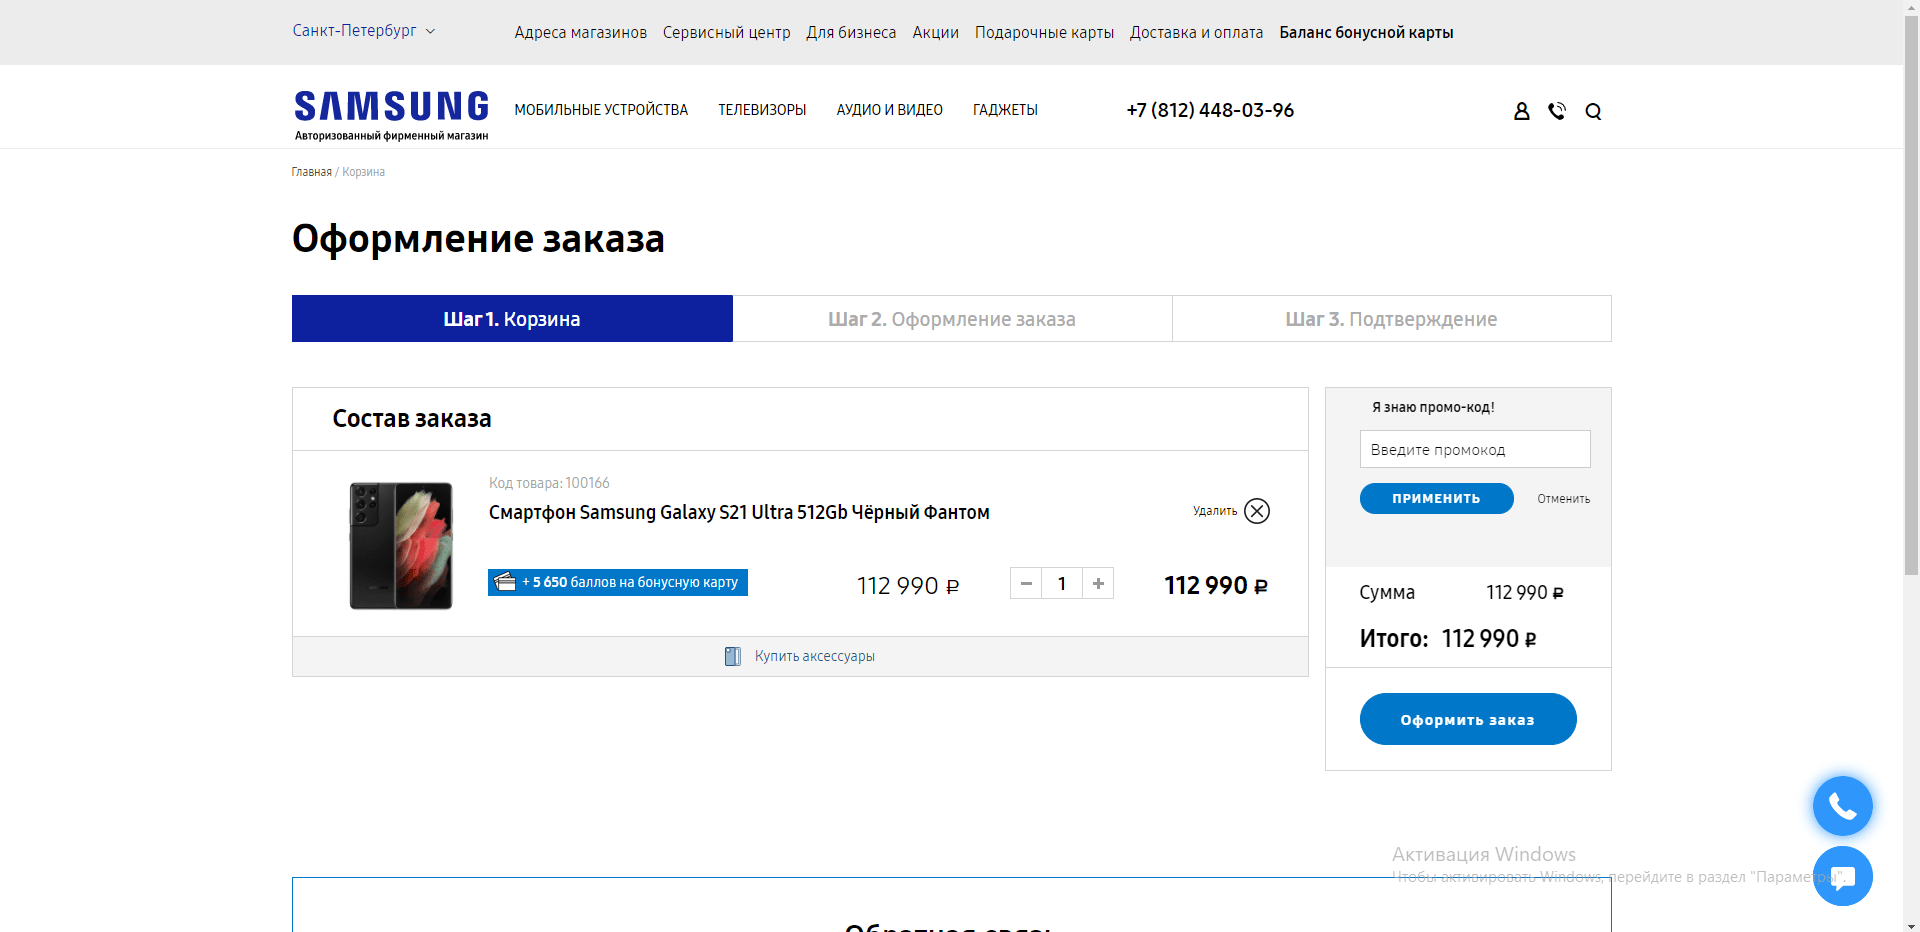Click the +5 650 баллов bonus badge
The image size is (1920, 932).
pos(618,582)
